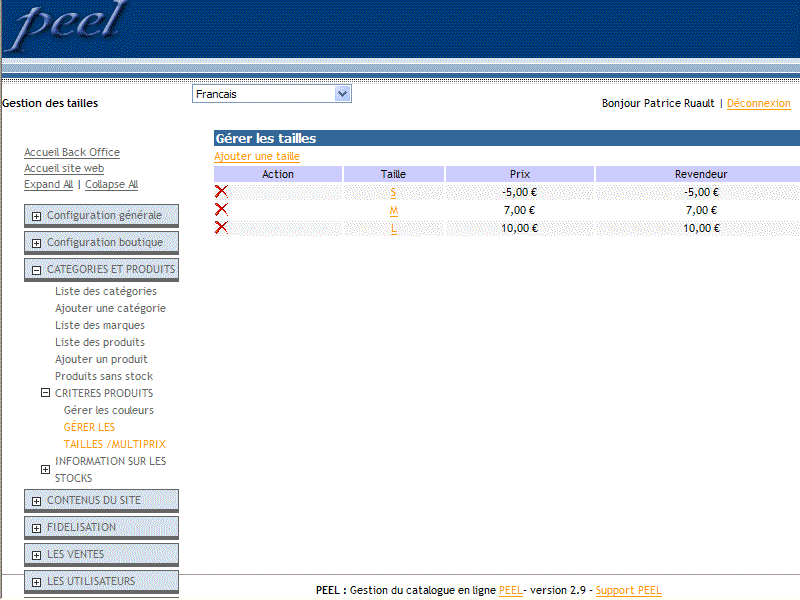
Task: Open Gérer les couleurs menu item
Action: (109, 410)
